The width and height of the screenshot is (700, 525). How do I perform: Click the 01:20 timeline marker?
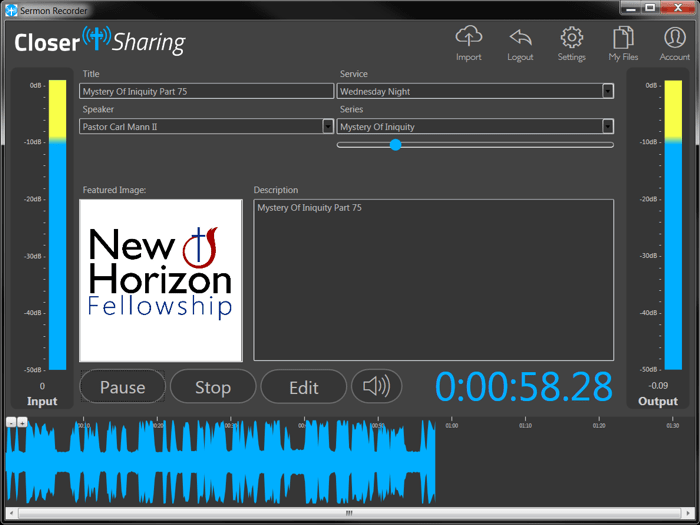599,425
